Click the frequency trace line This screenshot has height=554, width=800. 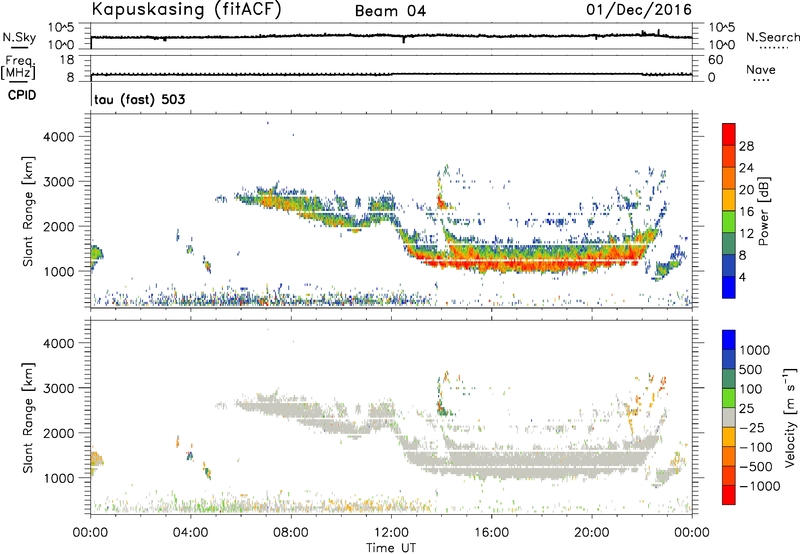click(x=391, y=74)
